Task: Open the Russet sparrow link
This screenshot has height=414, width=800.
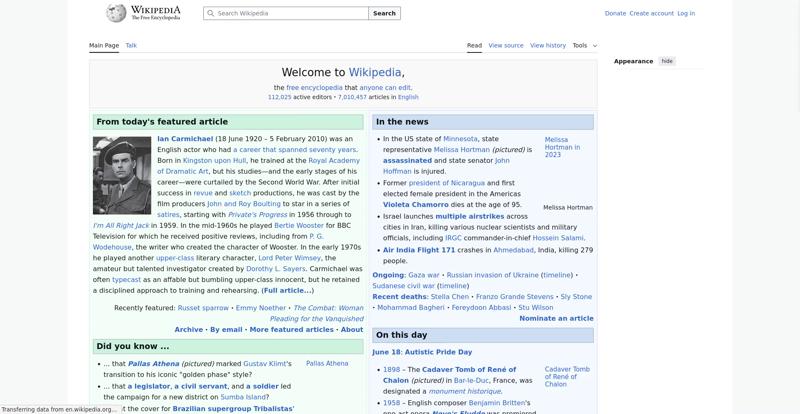Action: click(203, 308)
